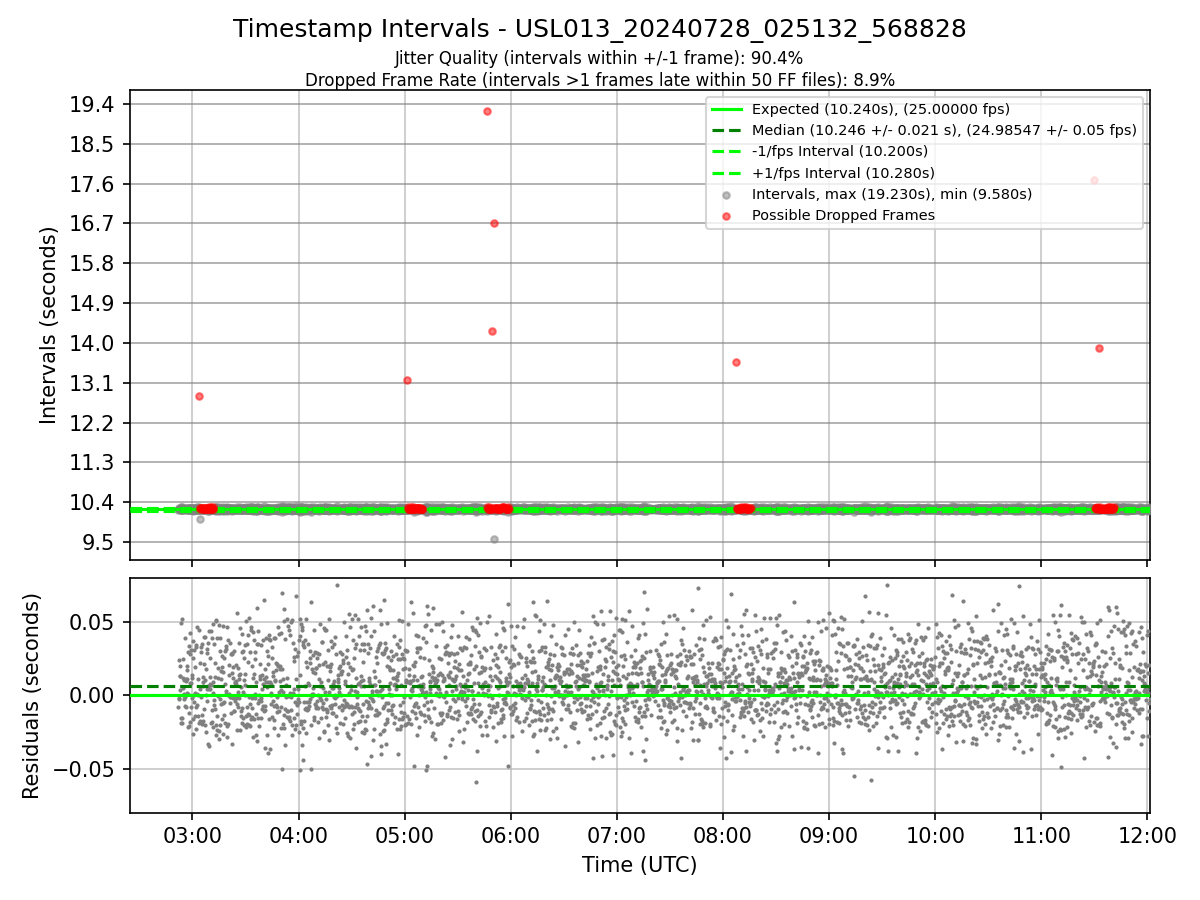Click the highest red dropped-frame point near 19.2 seconds

click(x=487, y=111)
